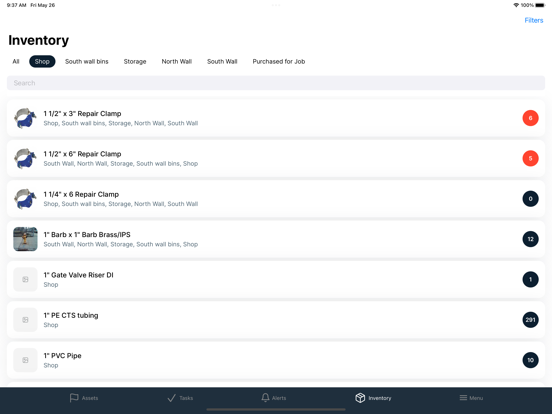Tap location text under 1 1/2" x 3" Repair Clamp
552x414 pixels.
[121, 123]
